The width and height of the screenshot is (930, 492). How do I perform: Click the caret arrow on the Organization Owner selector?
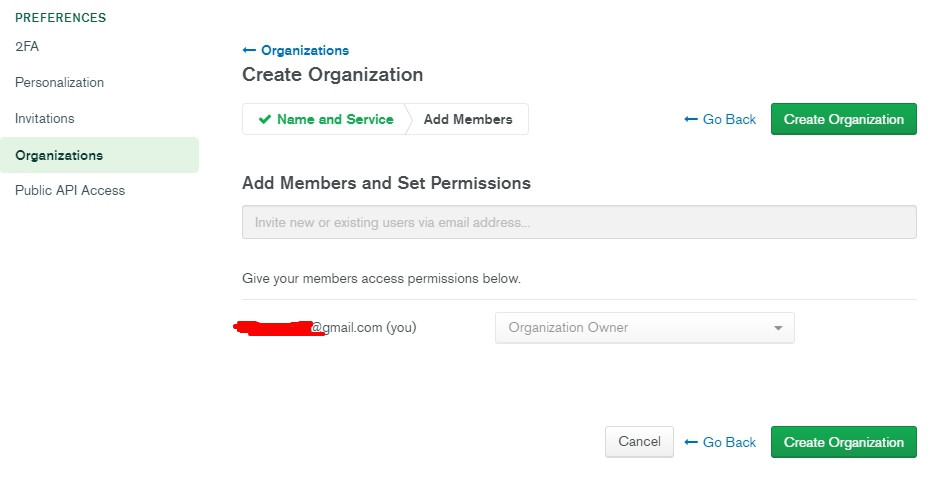(x=778, y=328)
